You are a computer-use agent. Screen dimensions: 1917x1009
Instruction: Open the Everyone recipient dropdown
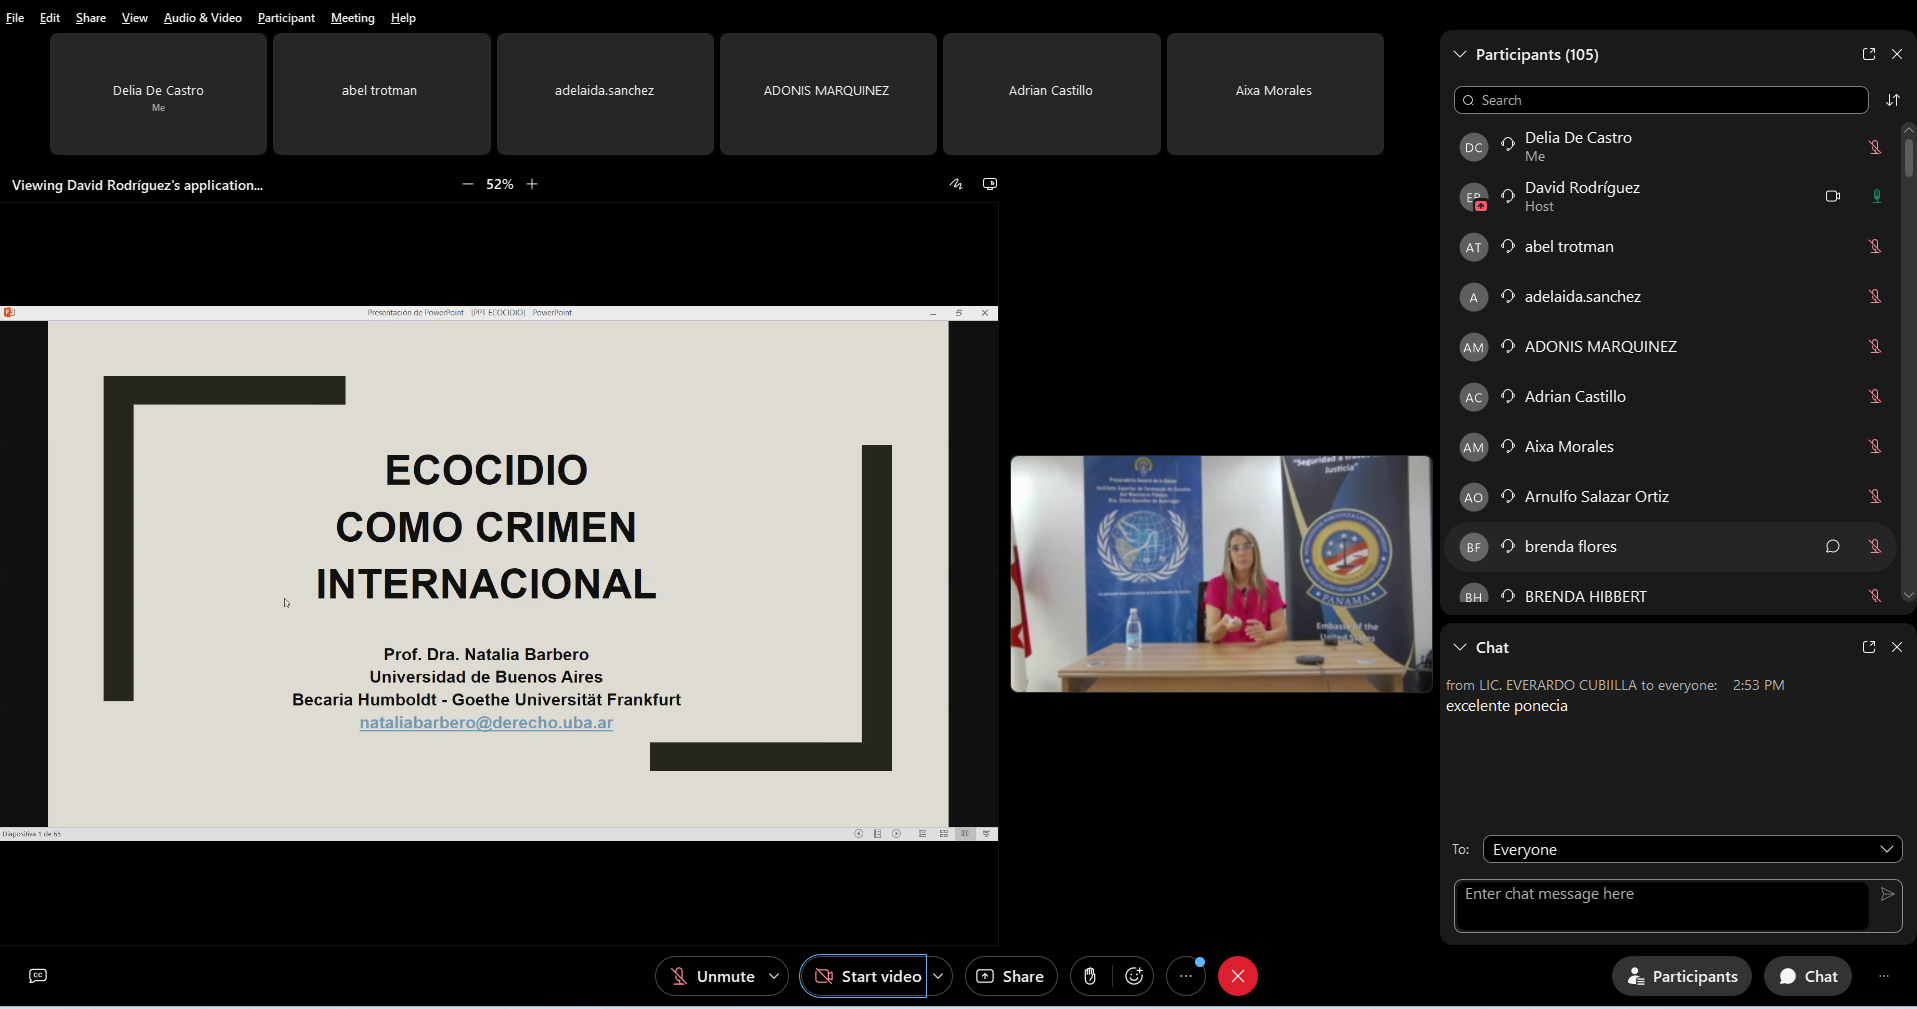(x=1692, y=849)
